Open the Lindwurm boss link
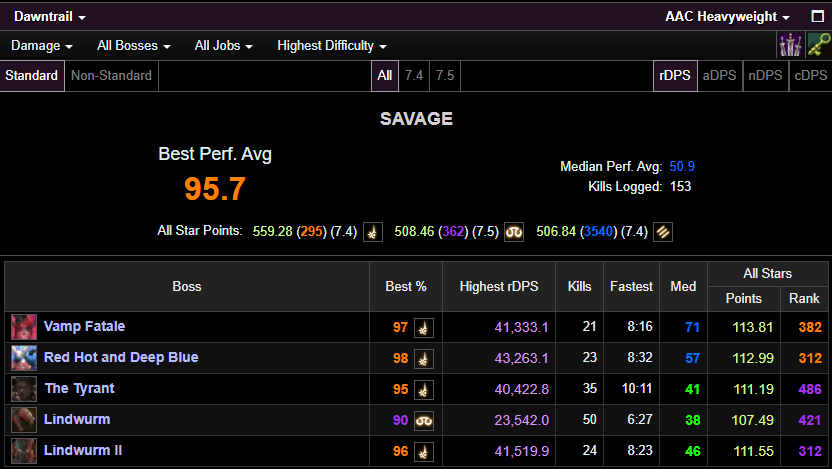Viewport: 832px width, 469px height. coord(77,419)
